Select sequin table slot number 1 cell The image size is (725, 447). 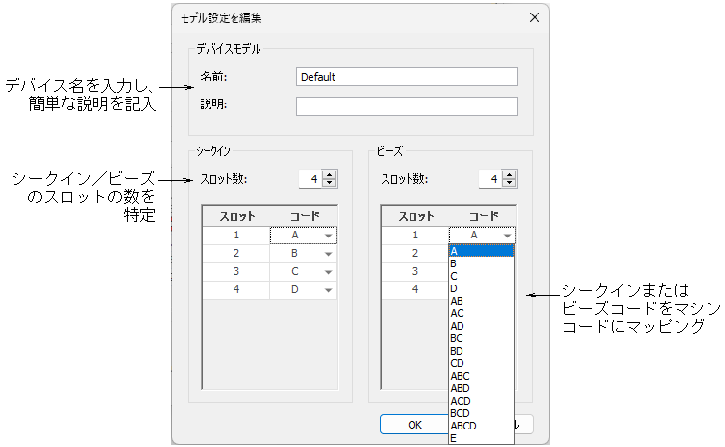[236, 235]
